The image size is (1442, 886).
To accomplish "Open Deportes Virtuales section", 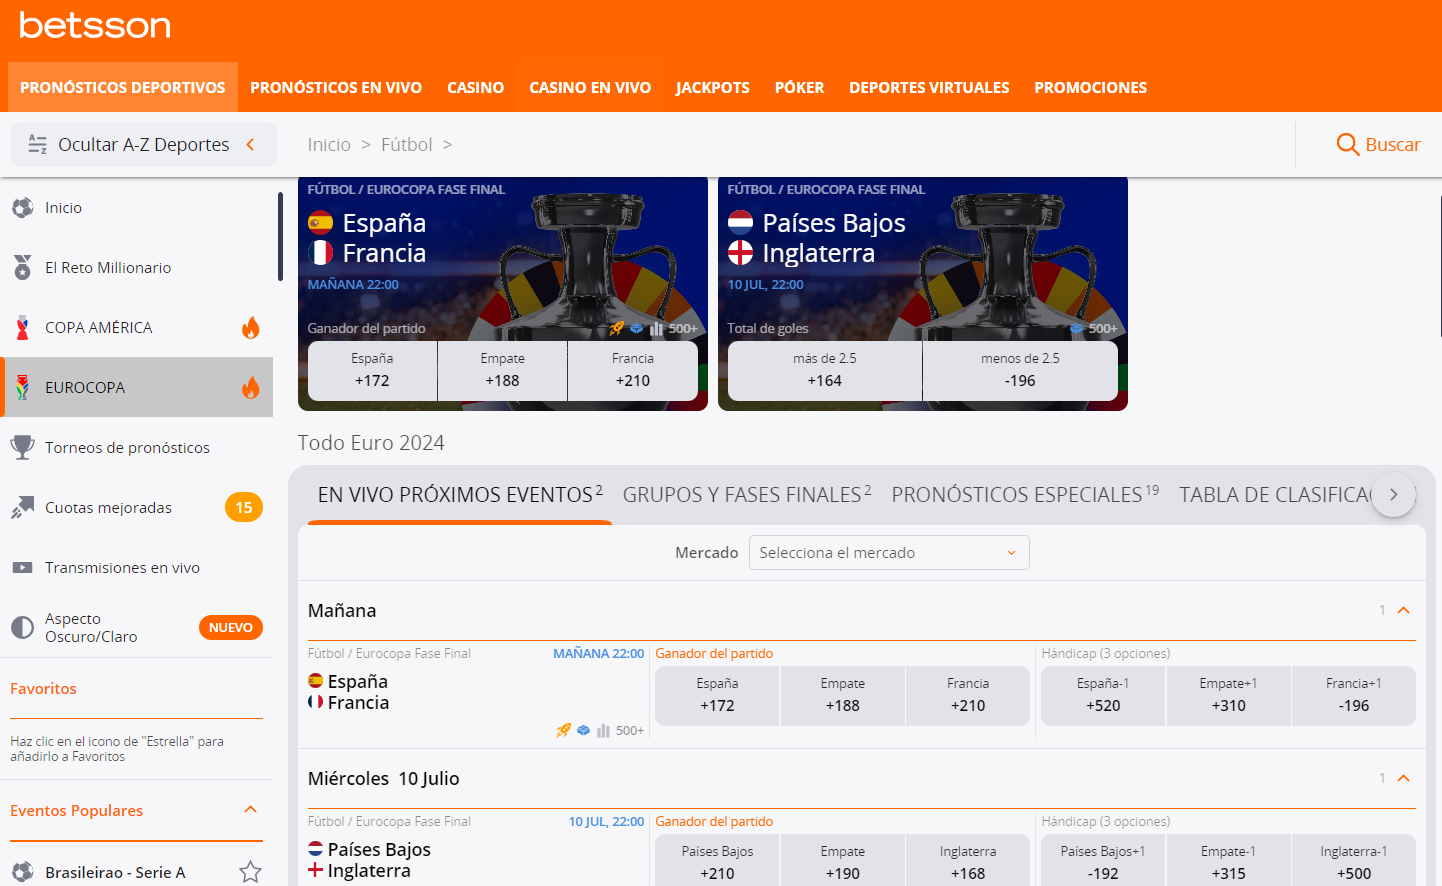I will click(x=930, y=87).
